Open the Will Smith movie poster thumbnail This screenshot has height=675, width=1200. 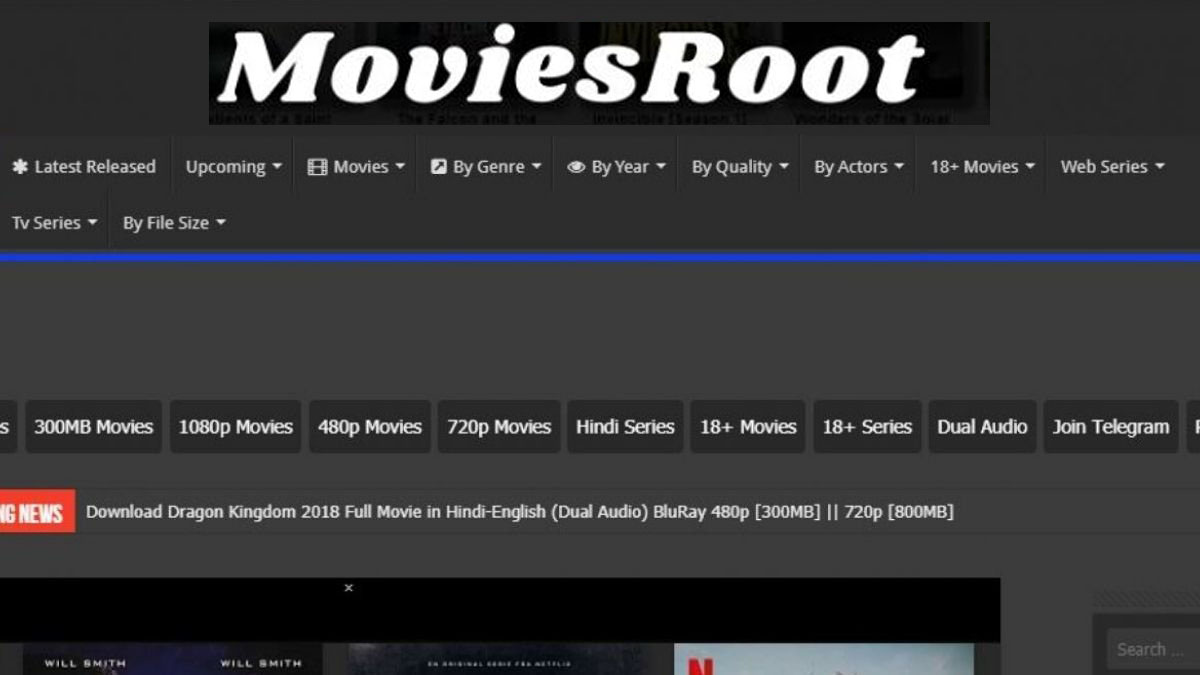172,659
